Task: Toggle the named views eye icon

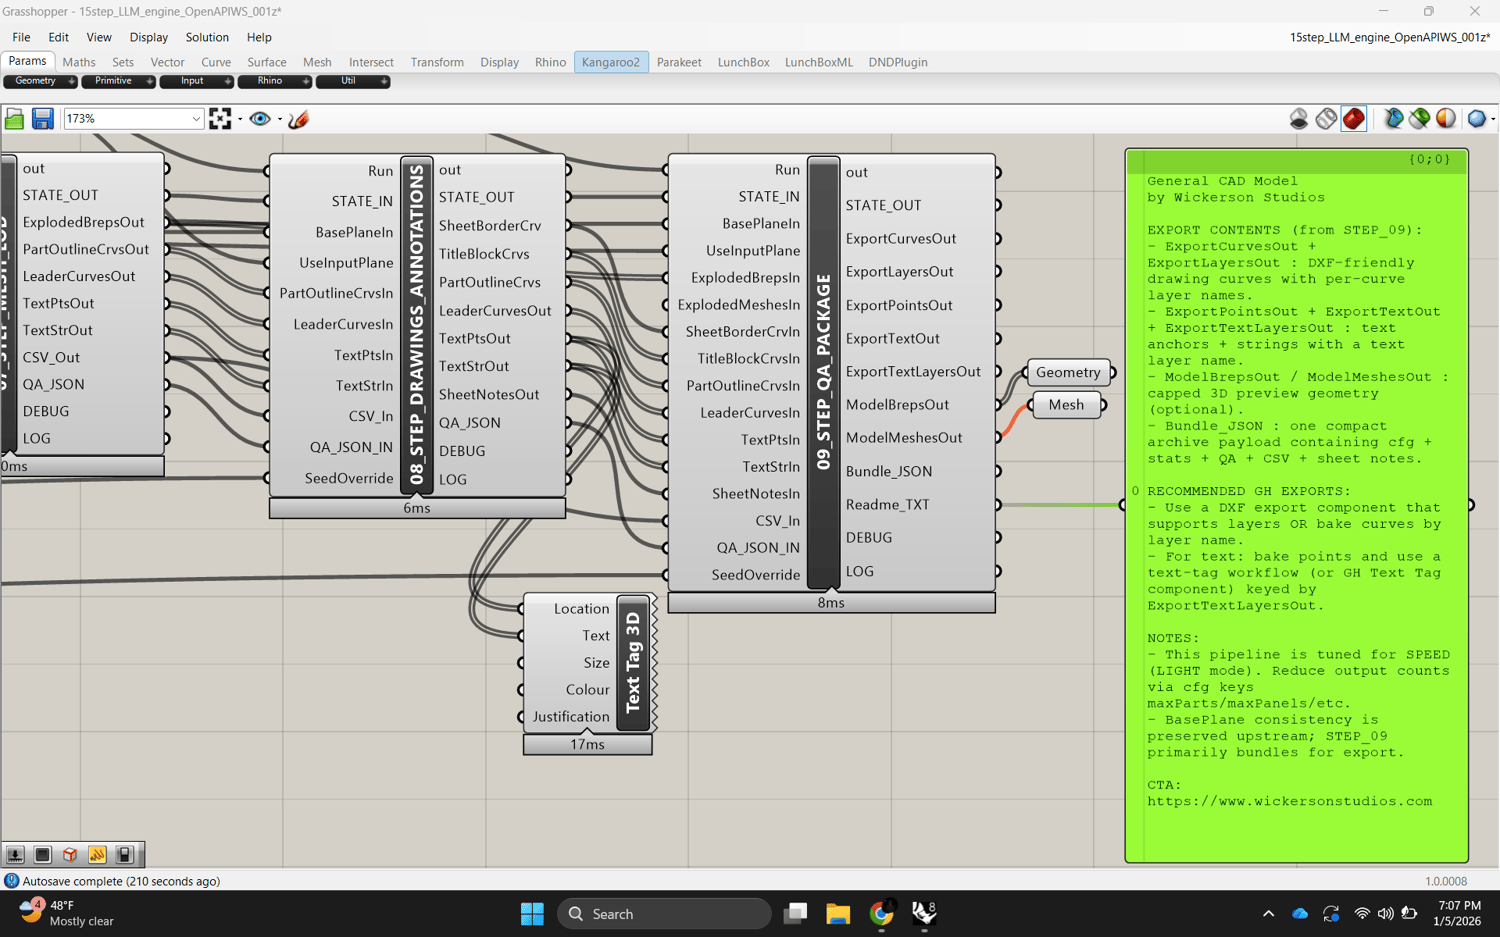Action: click(260, 119)
